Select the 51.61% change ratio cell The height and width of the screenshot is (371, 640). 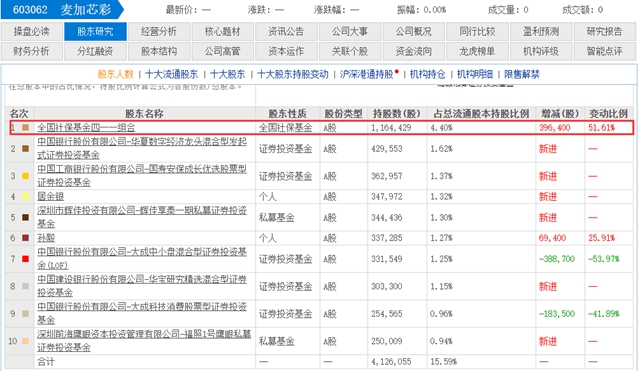[x=602, y=128]
